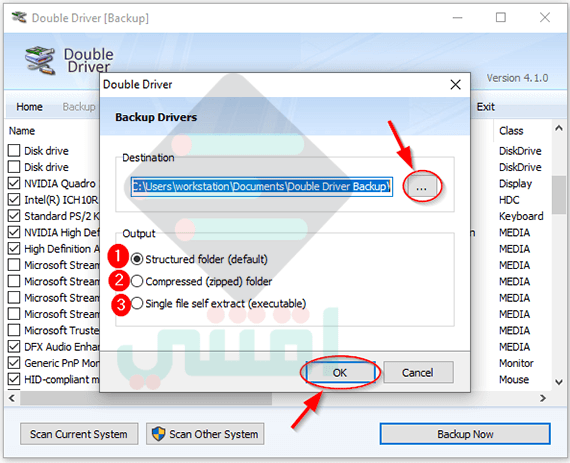
Task: Click the Destination path field
Action: (x=261, y=187)
